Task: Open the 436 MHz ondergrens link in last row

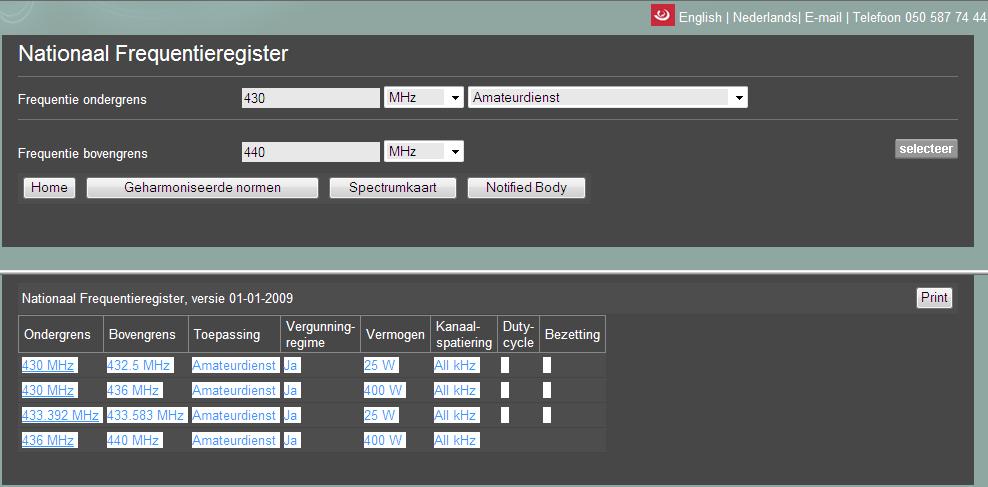Action: (x=49, y=440)
